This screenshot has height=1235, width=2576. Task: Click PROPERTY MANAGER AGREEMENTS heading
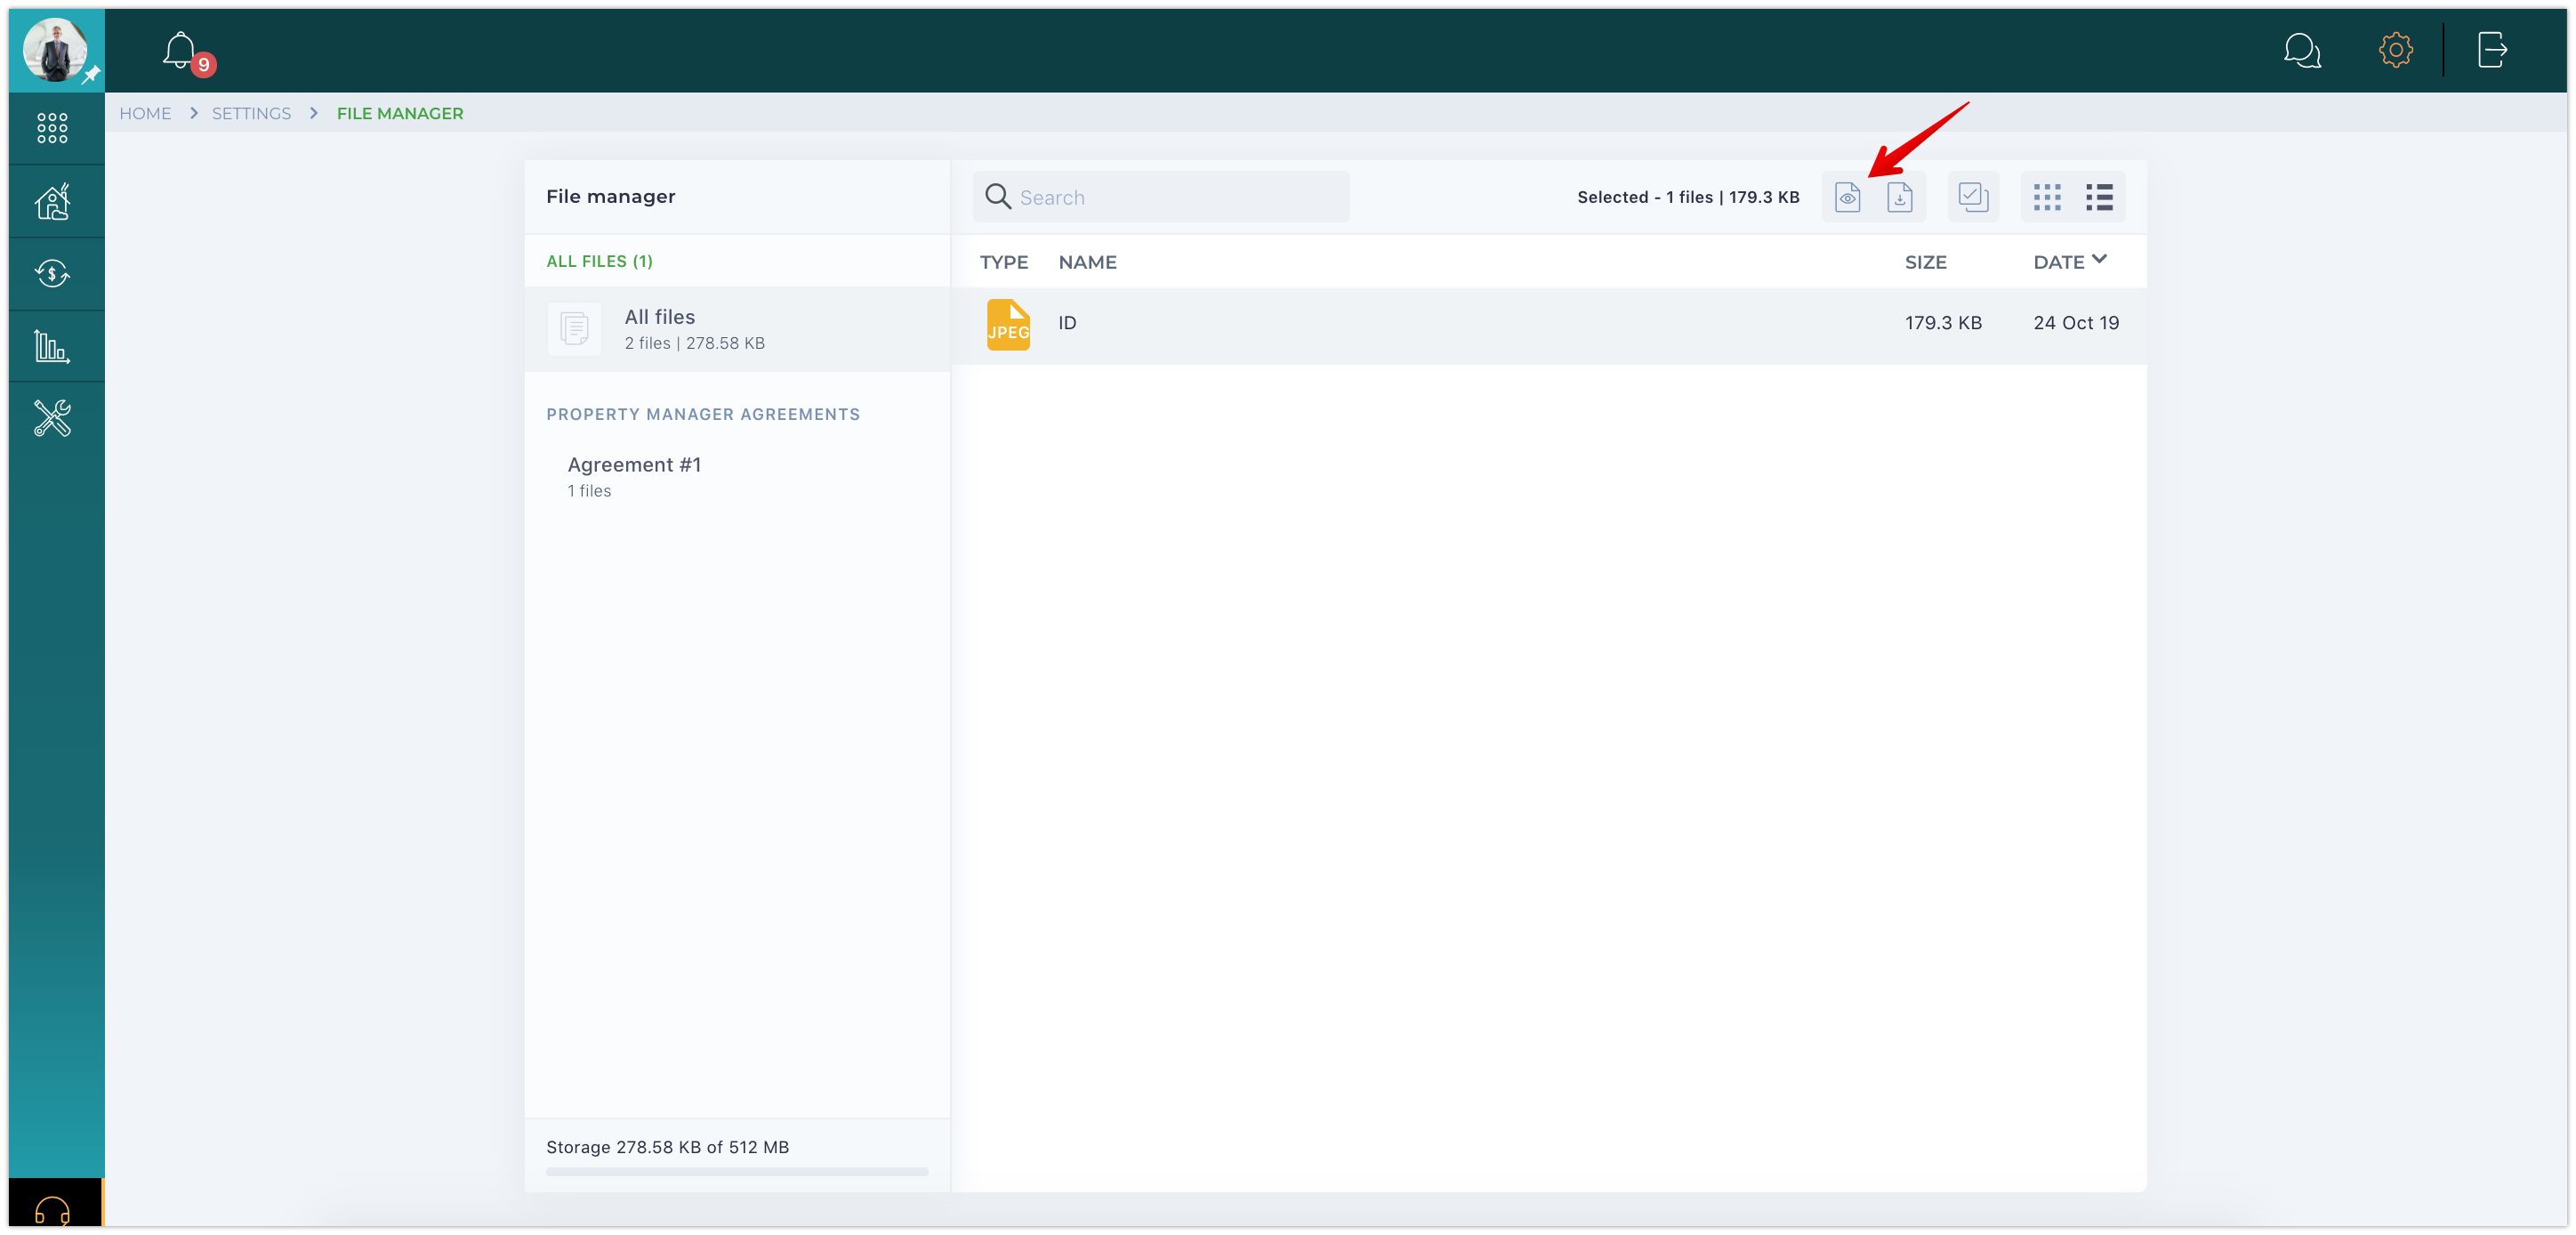point(702,414)
